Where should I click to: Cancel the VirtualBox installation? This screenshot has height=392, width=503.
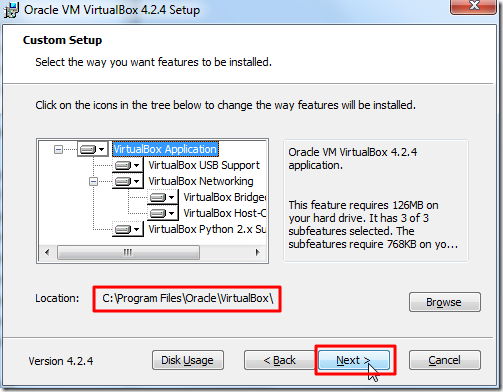[445, 360]
